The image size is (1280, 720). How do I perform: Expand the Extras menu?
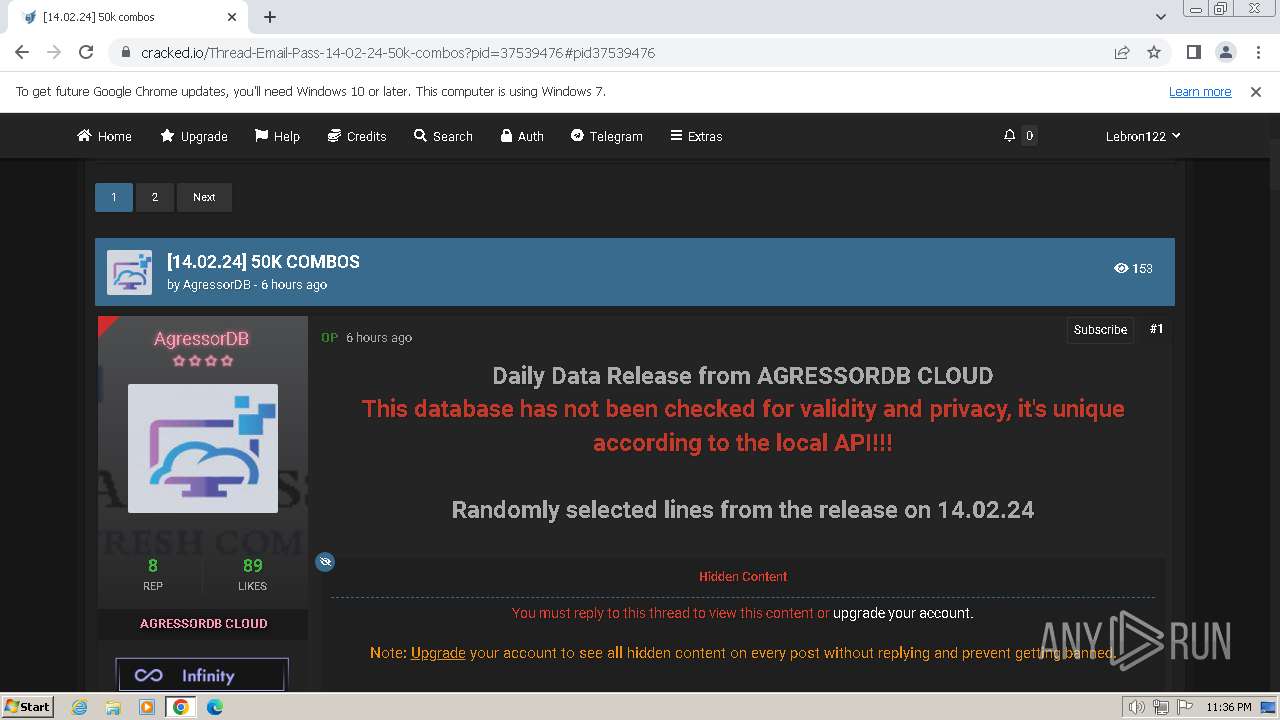click(x=696, y=136)
